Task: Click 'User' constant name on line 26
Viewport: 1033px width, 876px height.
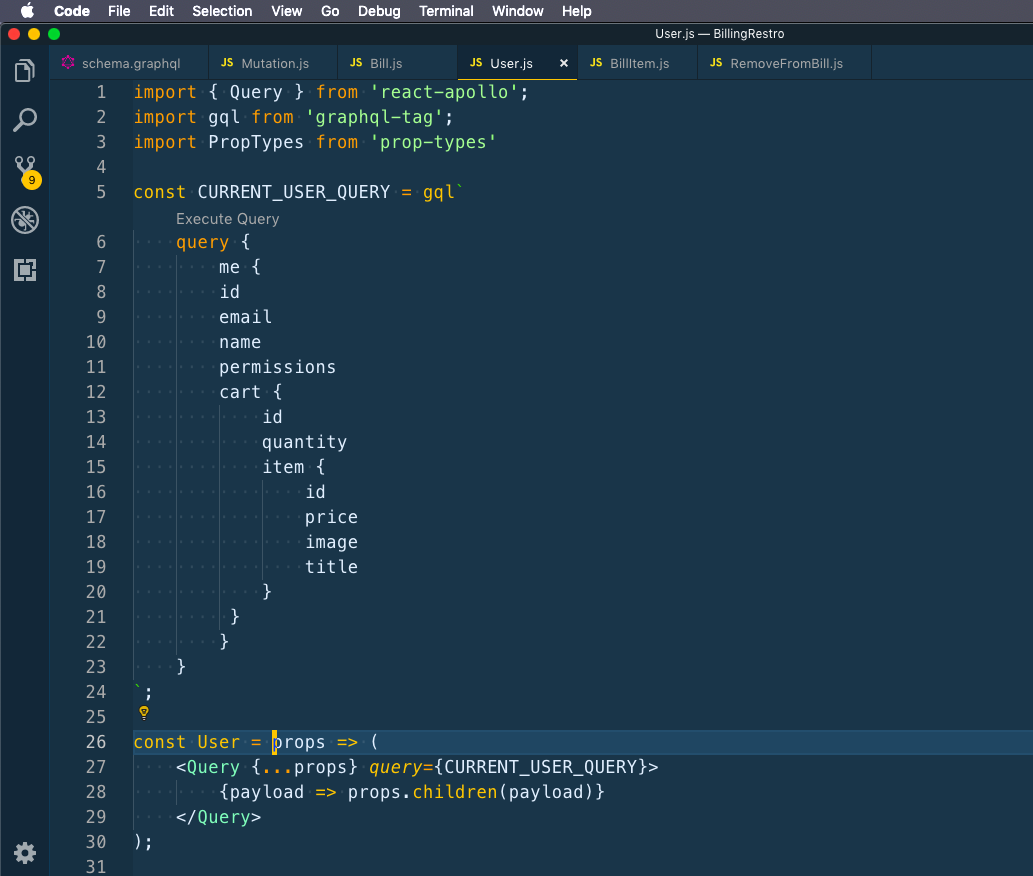Action: click(218, 742)
